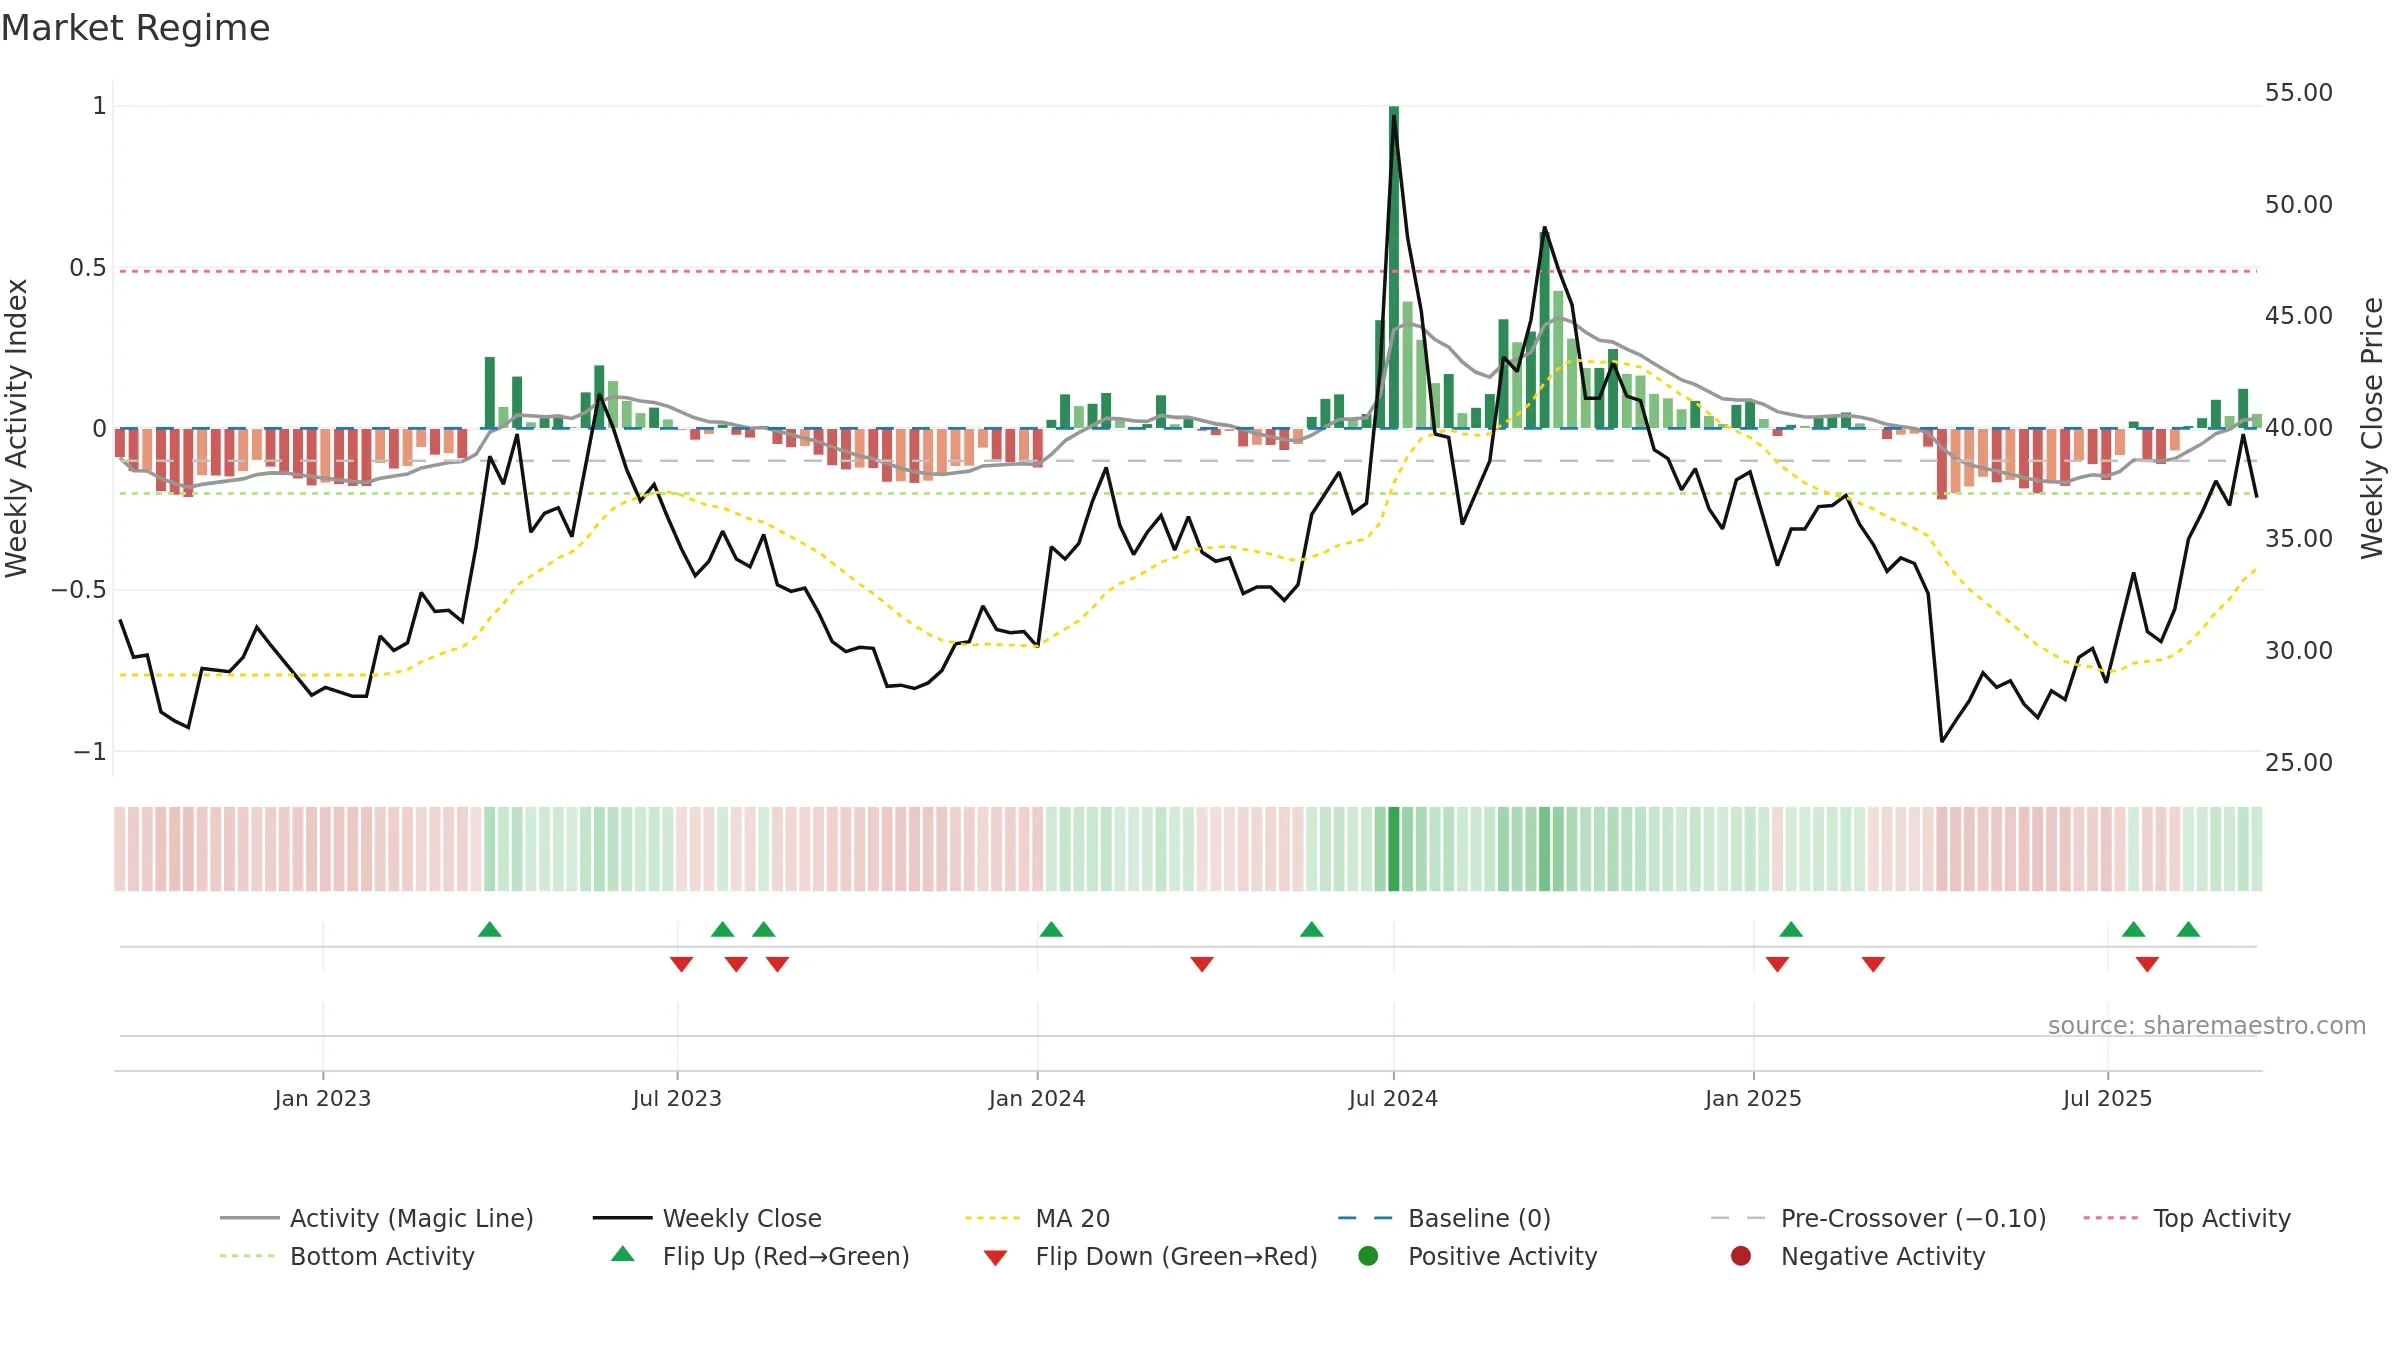Viewport: 2400px width, 1350px height.
Task: Toggle the Weekly Close legend entry
Action: (707, 1218)
